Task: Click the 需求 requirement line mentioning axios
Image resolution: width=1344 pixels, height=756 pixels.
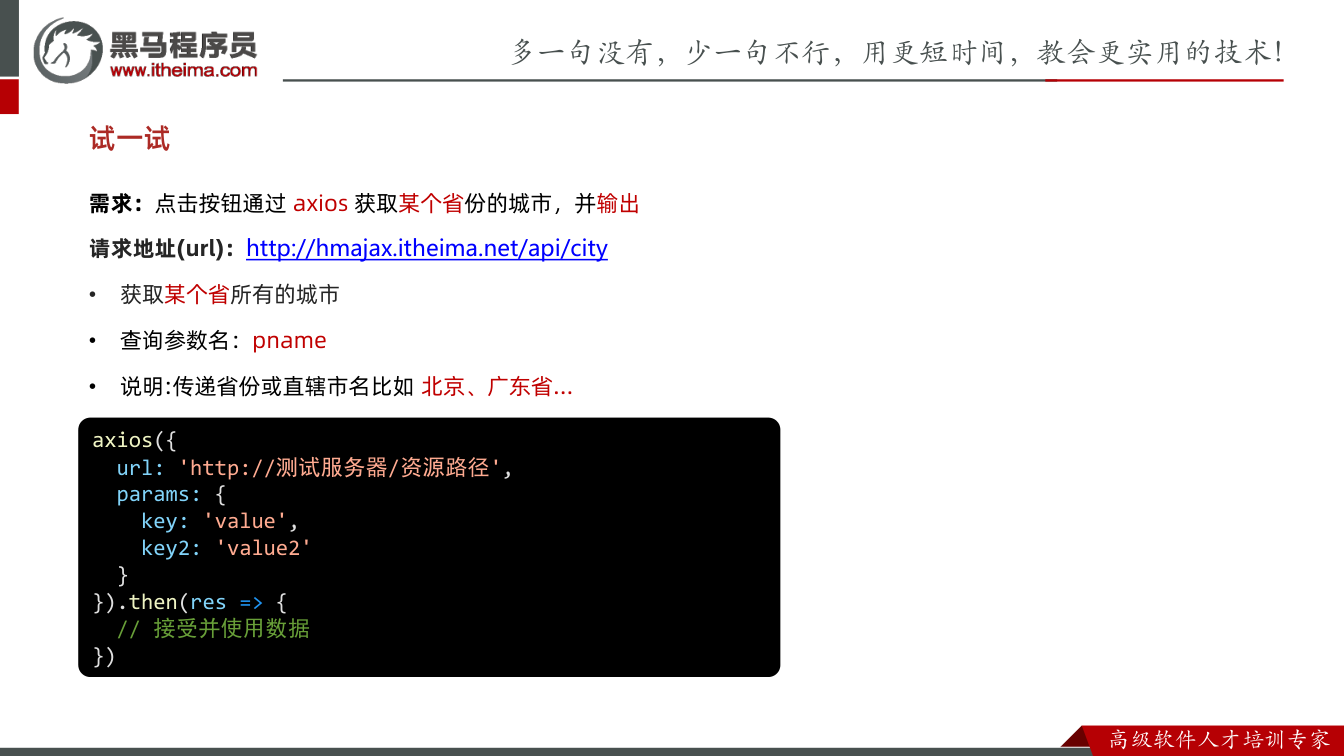Action: [x=365, y=204]
